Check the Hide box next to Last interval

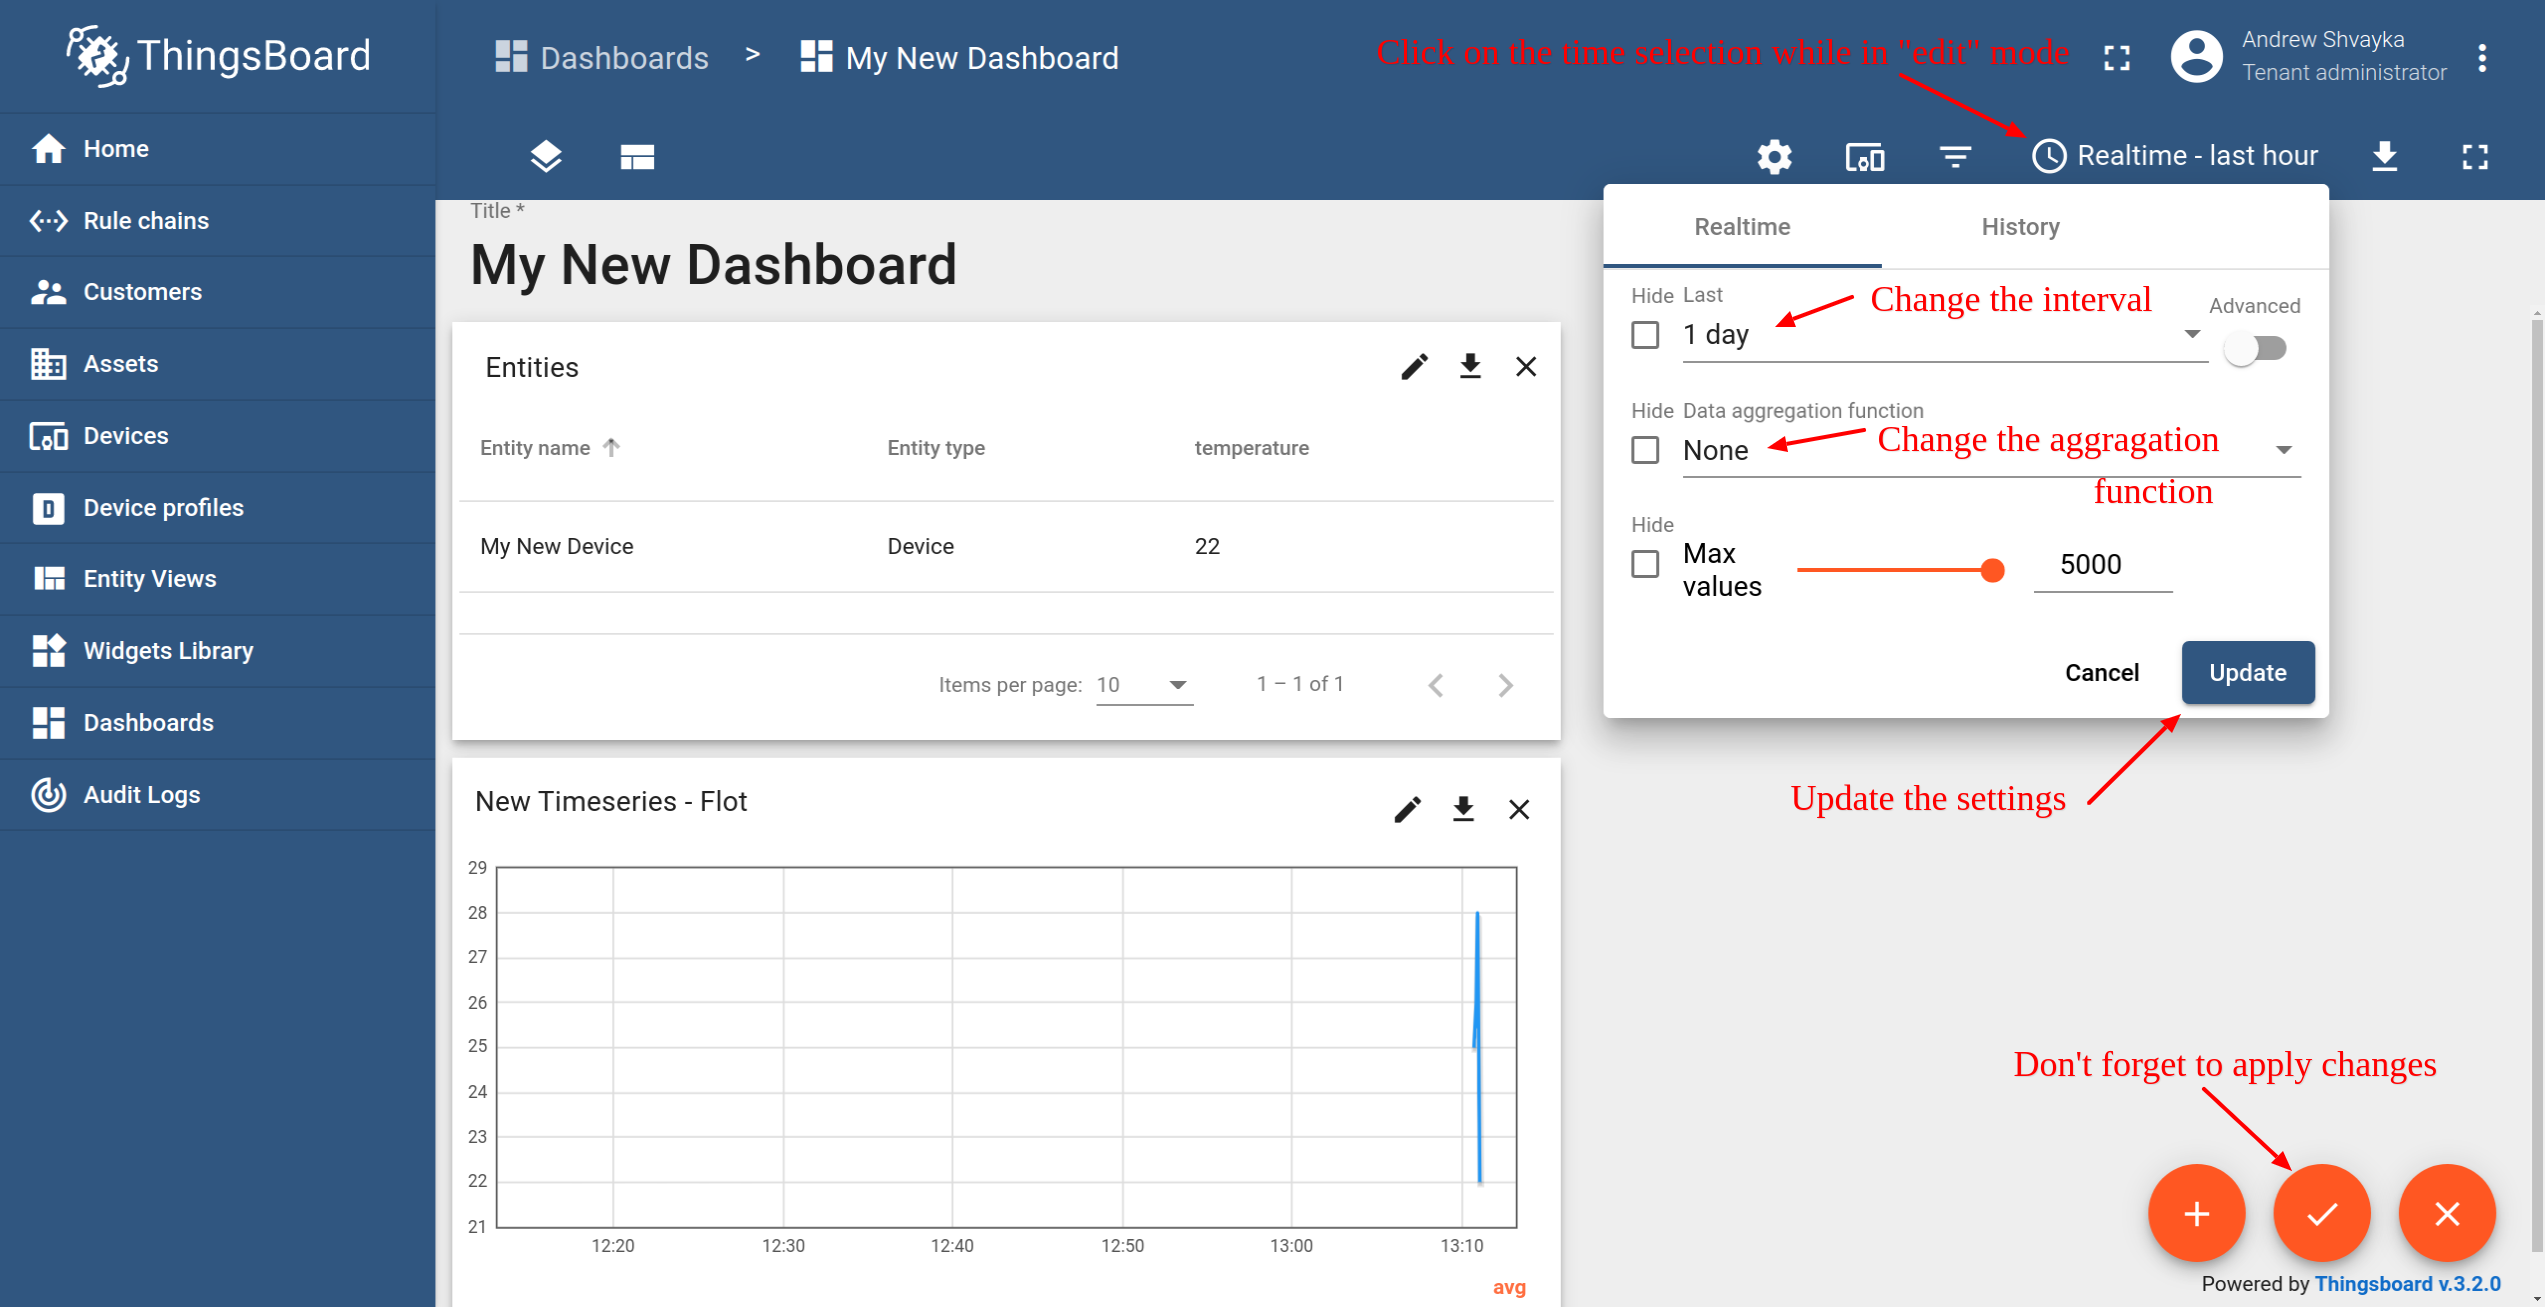click(x=1645, y=335)
